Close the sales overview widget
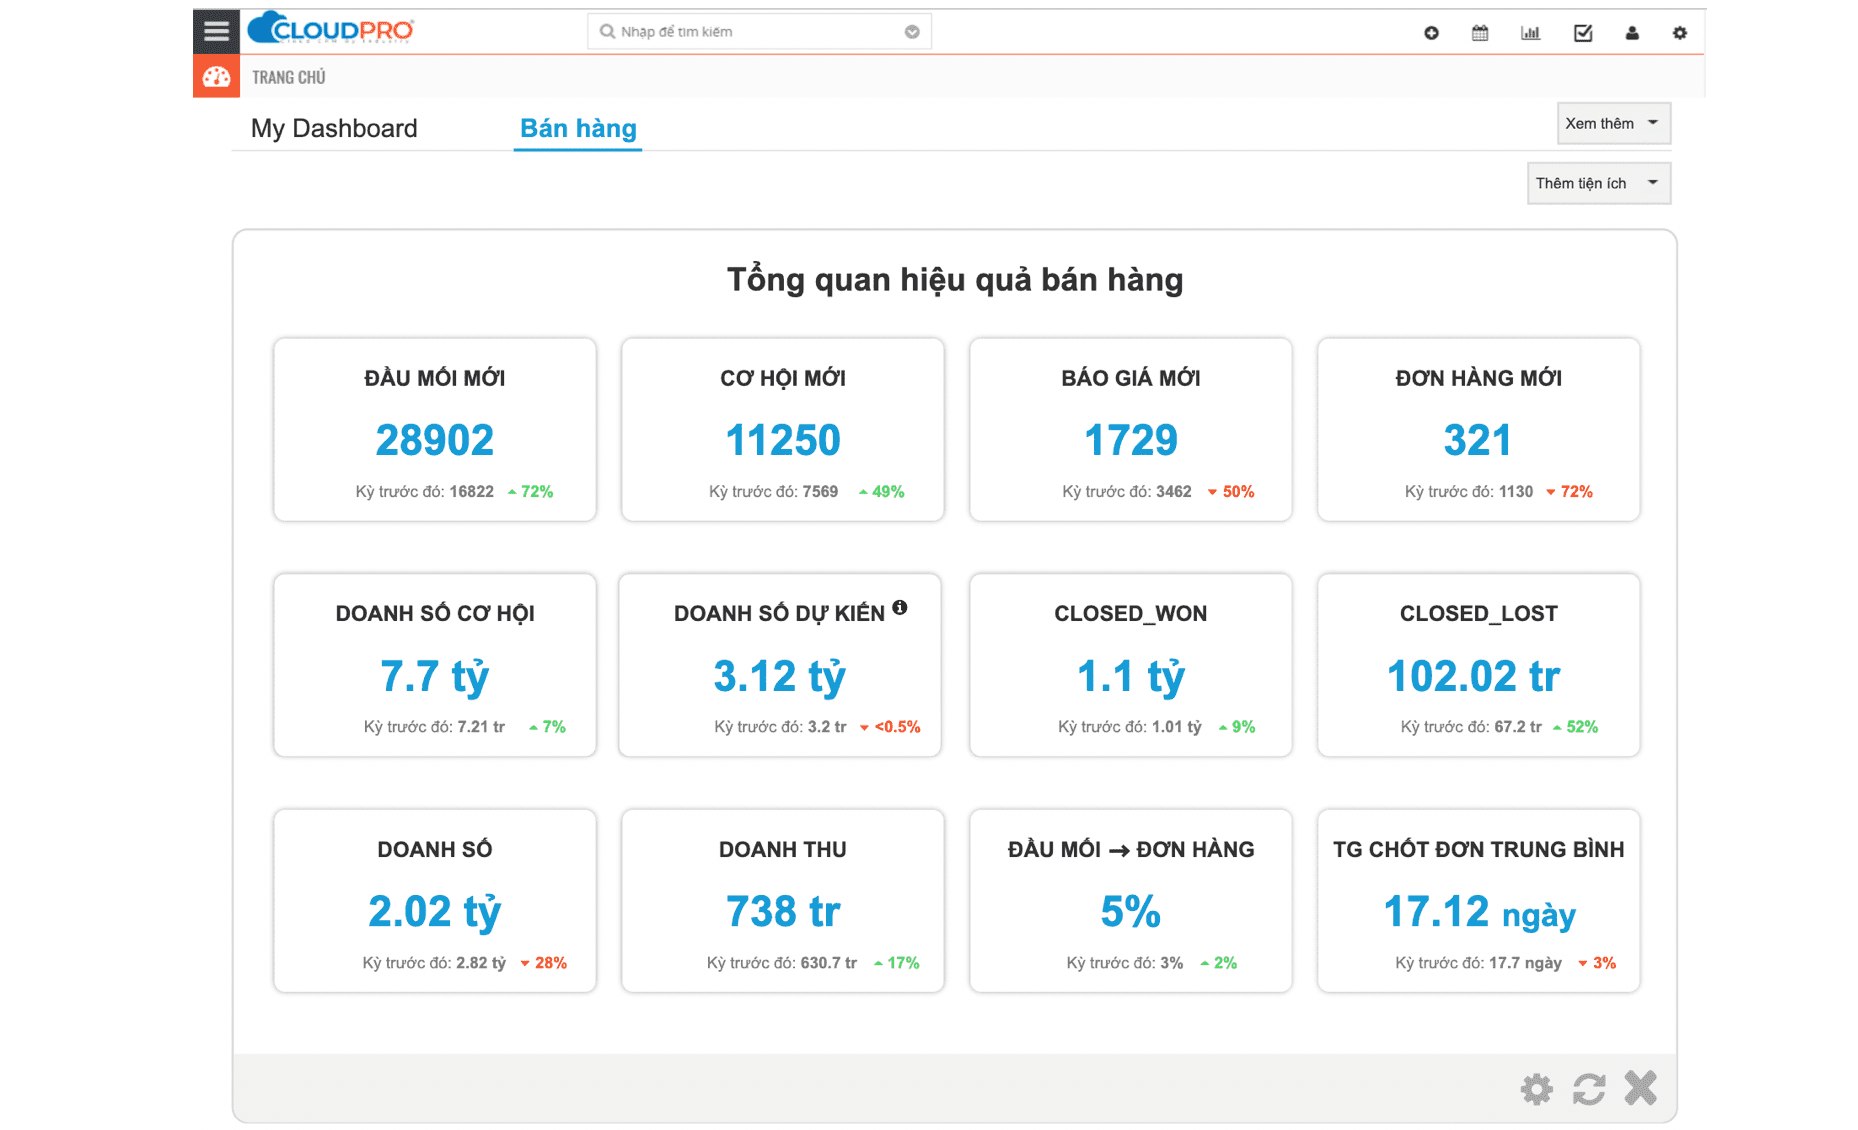The image size is (1858, 1130). click(x=1641, y=1088)
